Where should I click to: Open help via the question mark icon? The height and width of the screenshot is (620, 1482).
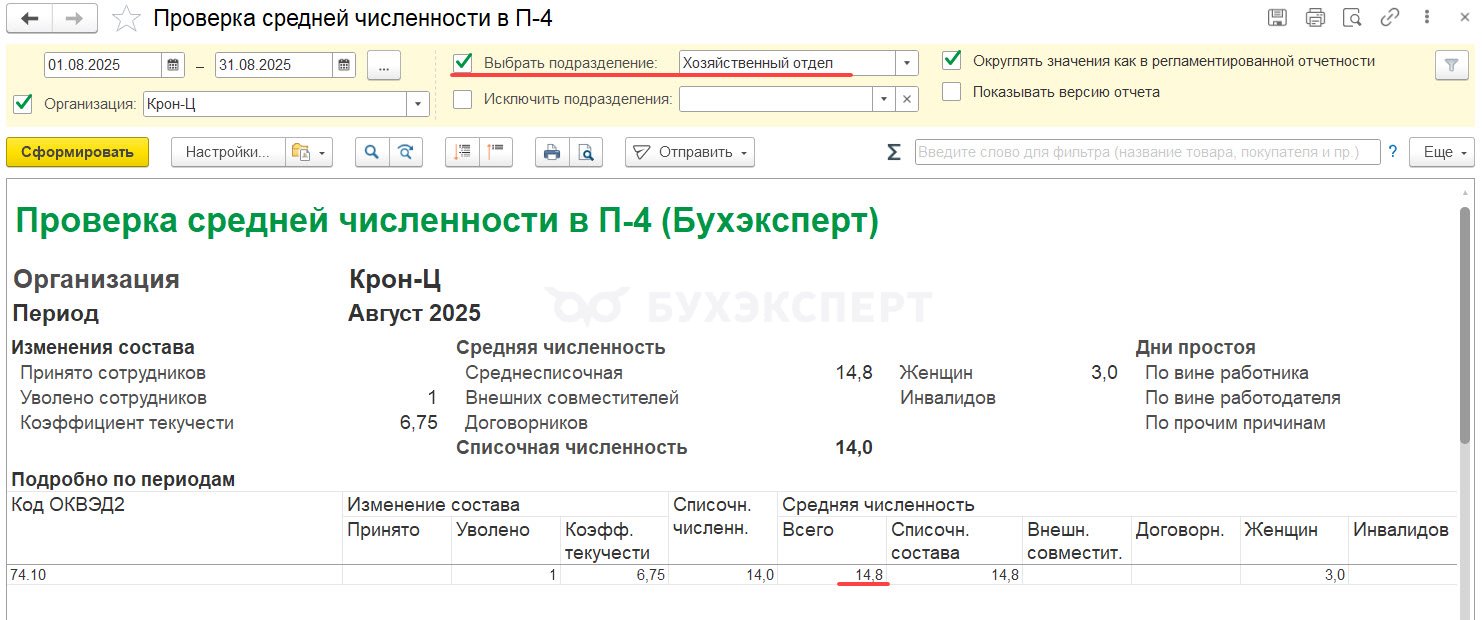pos(1391,152)
